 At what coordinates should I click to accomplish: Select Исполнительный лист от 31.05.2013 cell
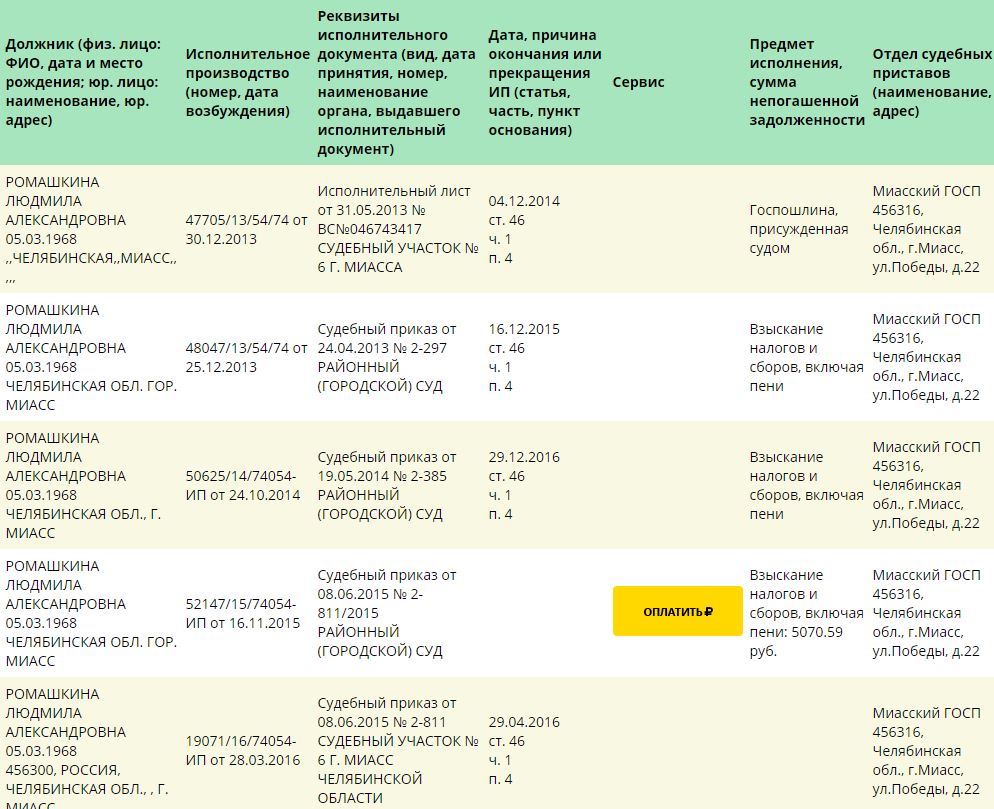(x=397, y=230)
